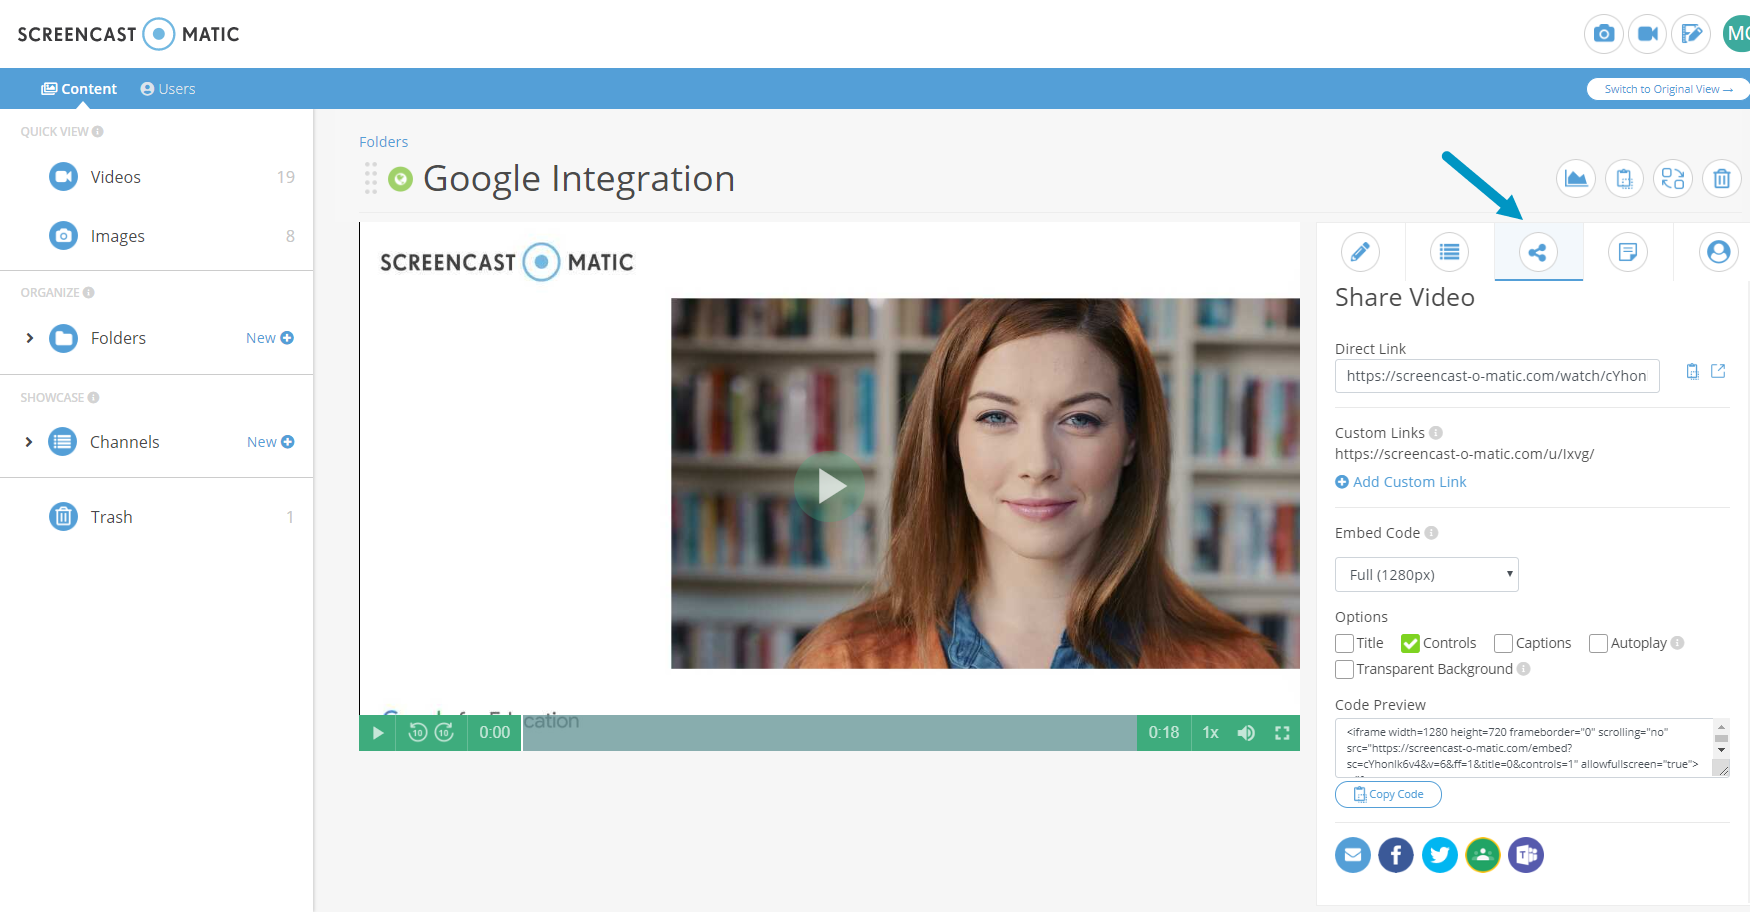
Task: Open the analytics chart icon for this video
Action: (1576, 179)
